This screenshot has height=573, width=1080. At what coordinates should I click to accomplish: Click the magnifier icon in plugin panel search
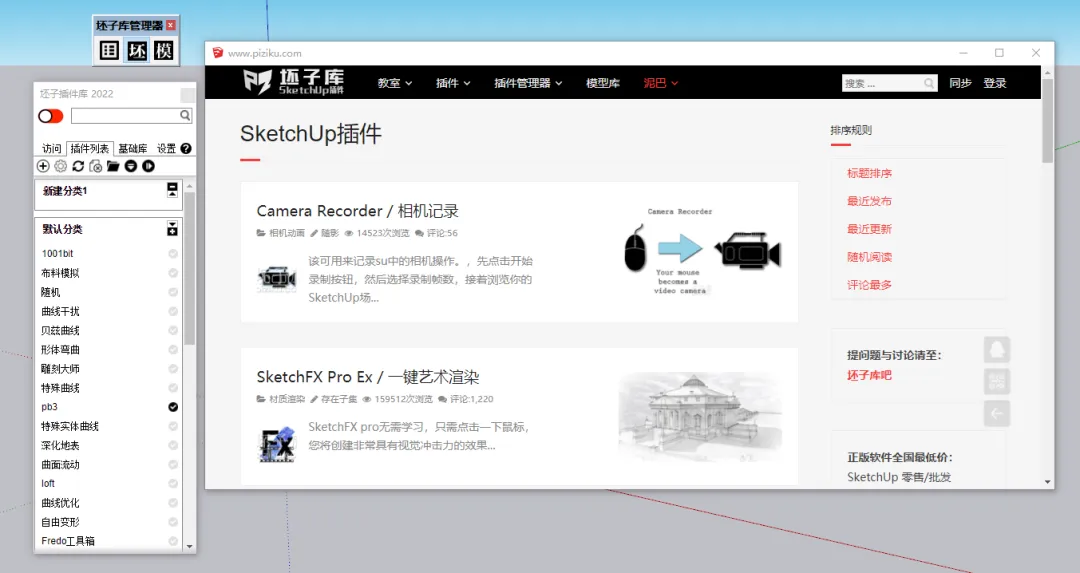(x=185, y=116)
